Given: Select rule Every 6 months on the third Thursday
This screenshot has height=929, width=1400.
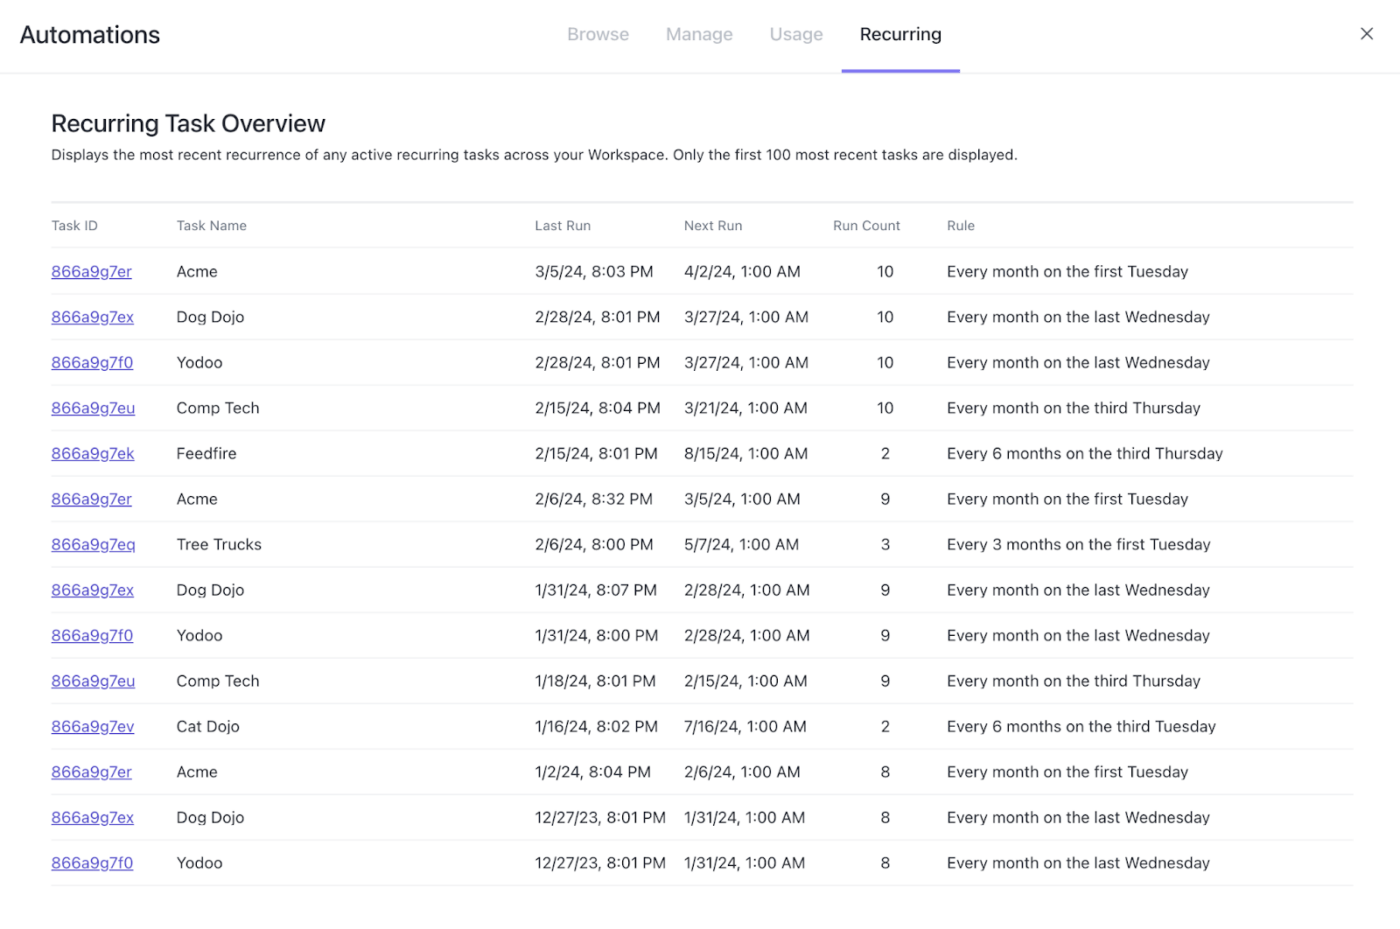Looking at the screenshot, I should [1084, 454].
